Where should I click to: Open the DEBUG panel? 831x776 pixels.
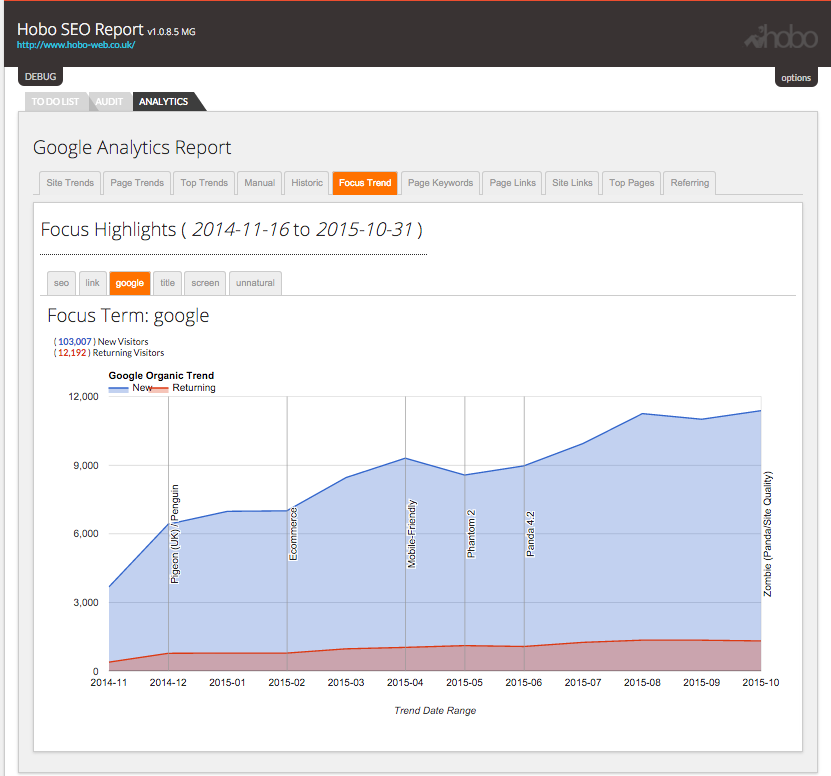coord(40,77)
